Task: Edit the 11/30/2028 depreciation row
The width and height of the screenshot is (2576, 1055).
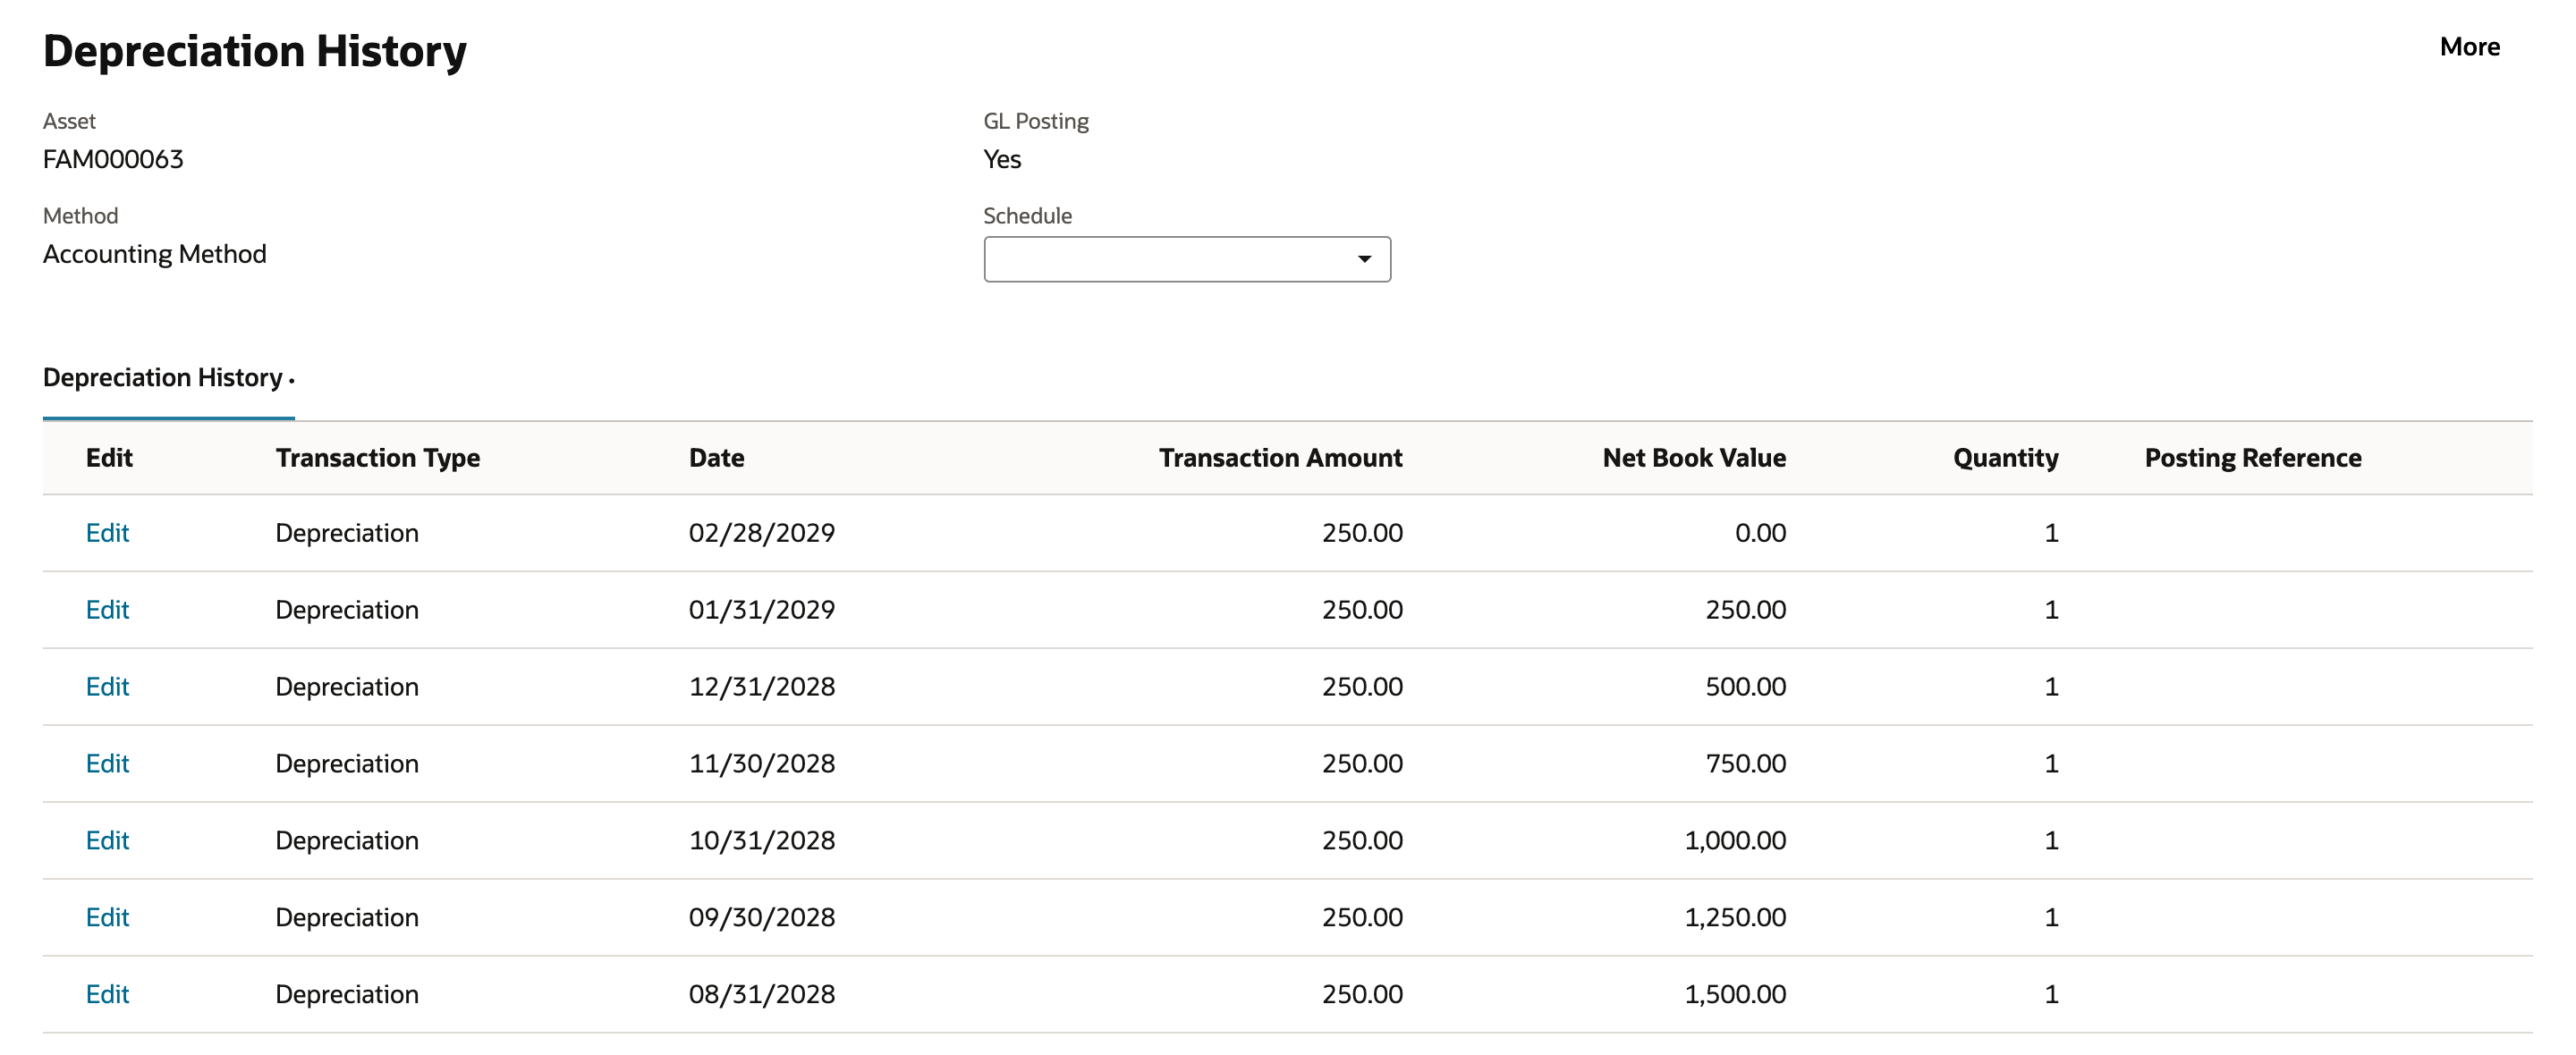Action: tap(107, 764)
